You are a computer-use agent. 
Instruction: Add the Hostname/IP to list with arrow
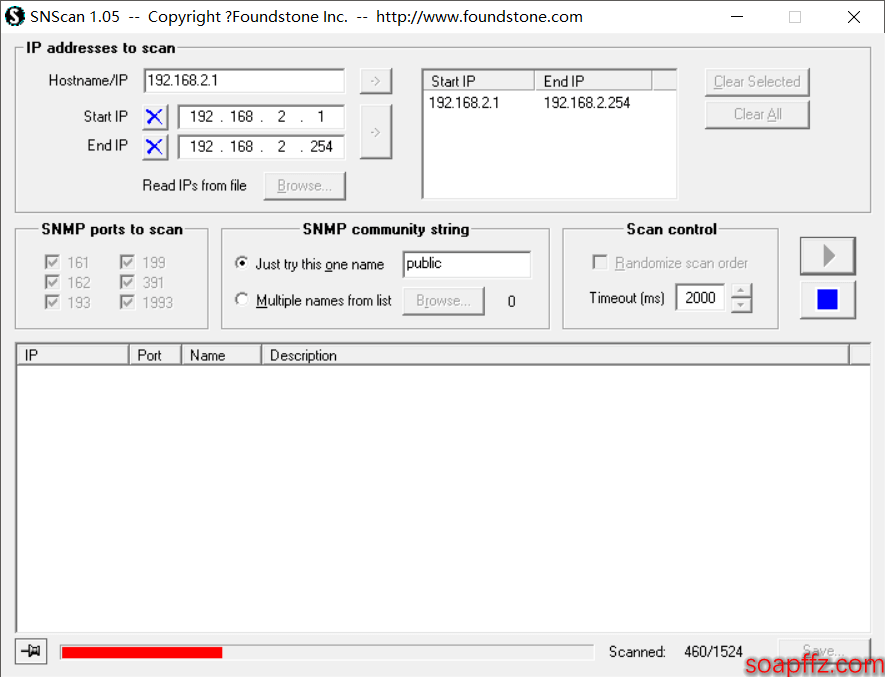click(x=375, y=81)
